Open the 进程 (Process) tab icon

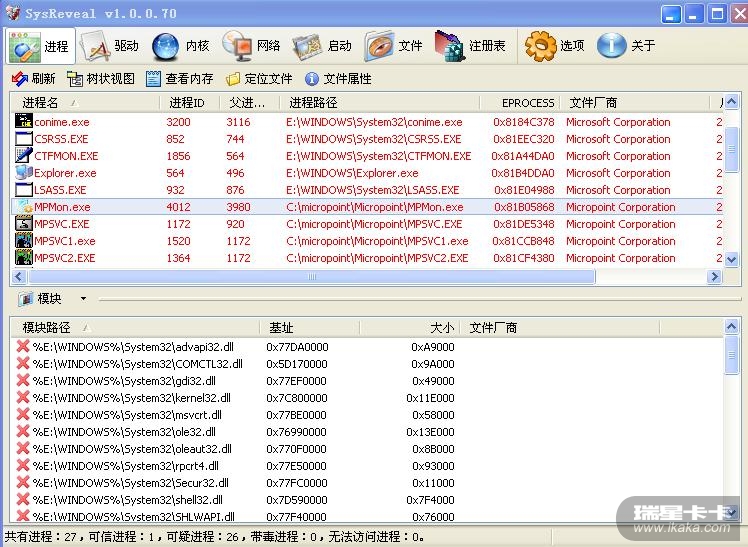click(25, 47)
